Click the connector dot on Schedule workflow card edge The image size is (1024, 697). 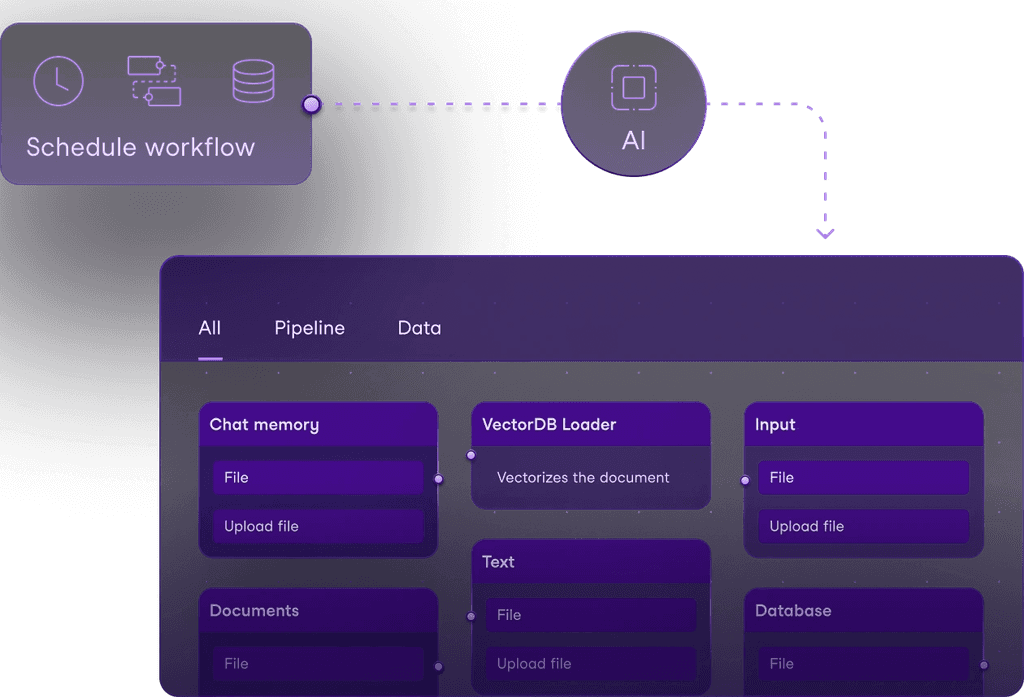point(310,103)
